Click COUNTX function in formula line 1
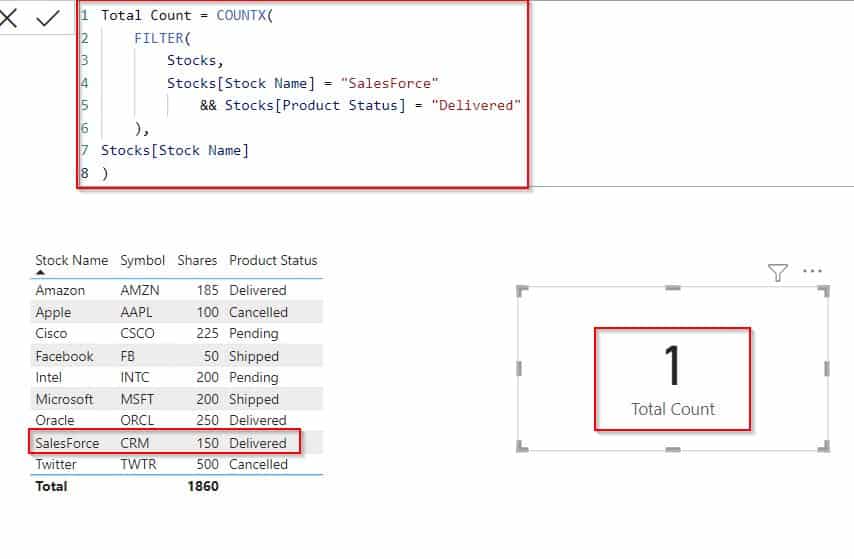The height and width of the screenshot is (559, 854). (x=241, y=16)
